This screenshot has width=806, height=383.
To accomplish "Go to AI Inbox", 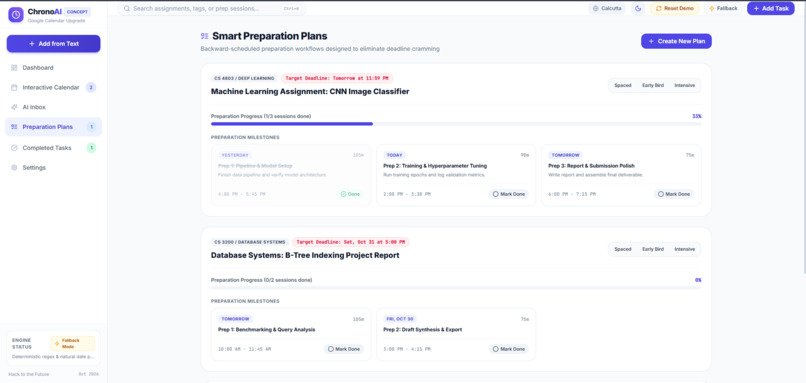I will [53, 107].
